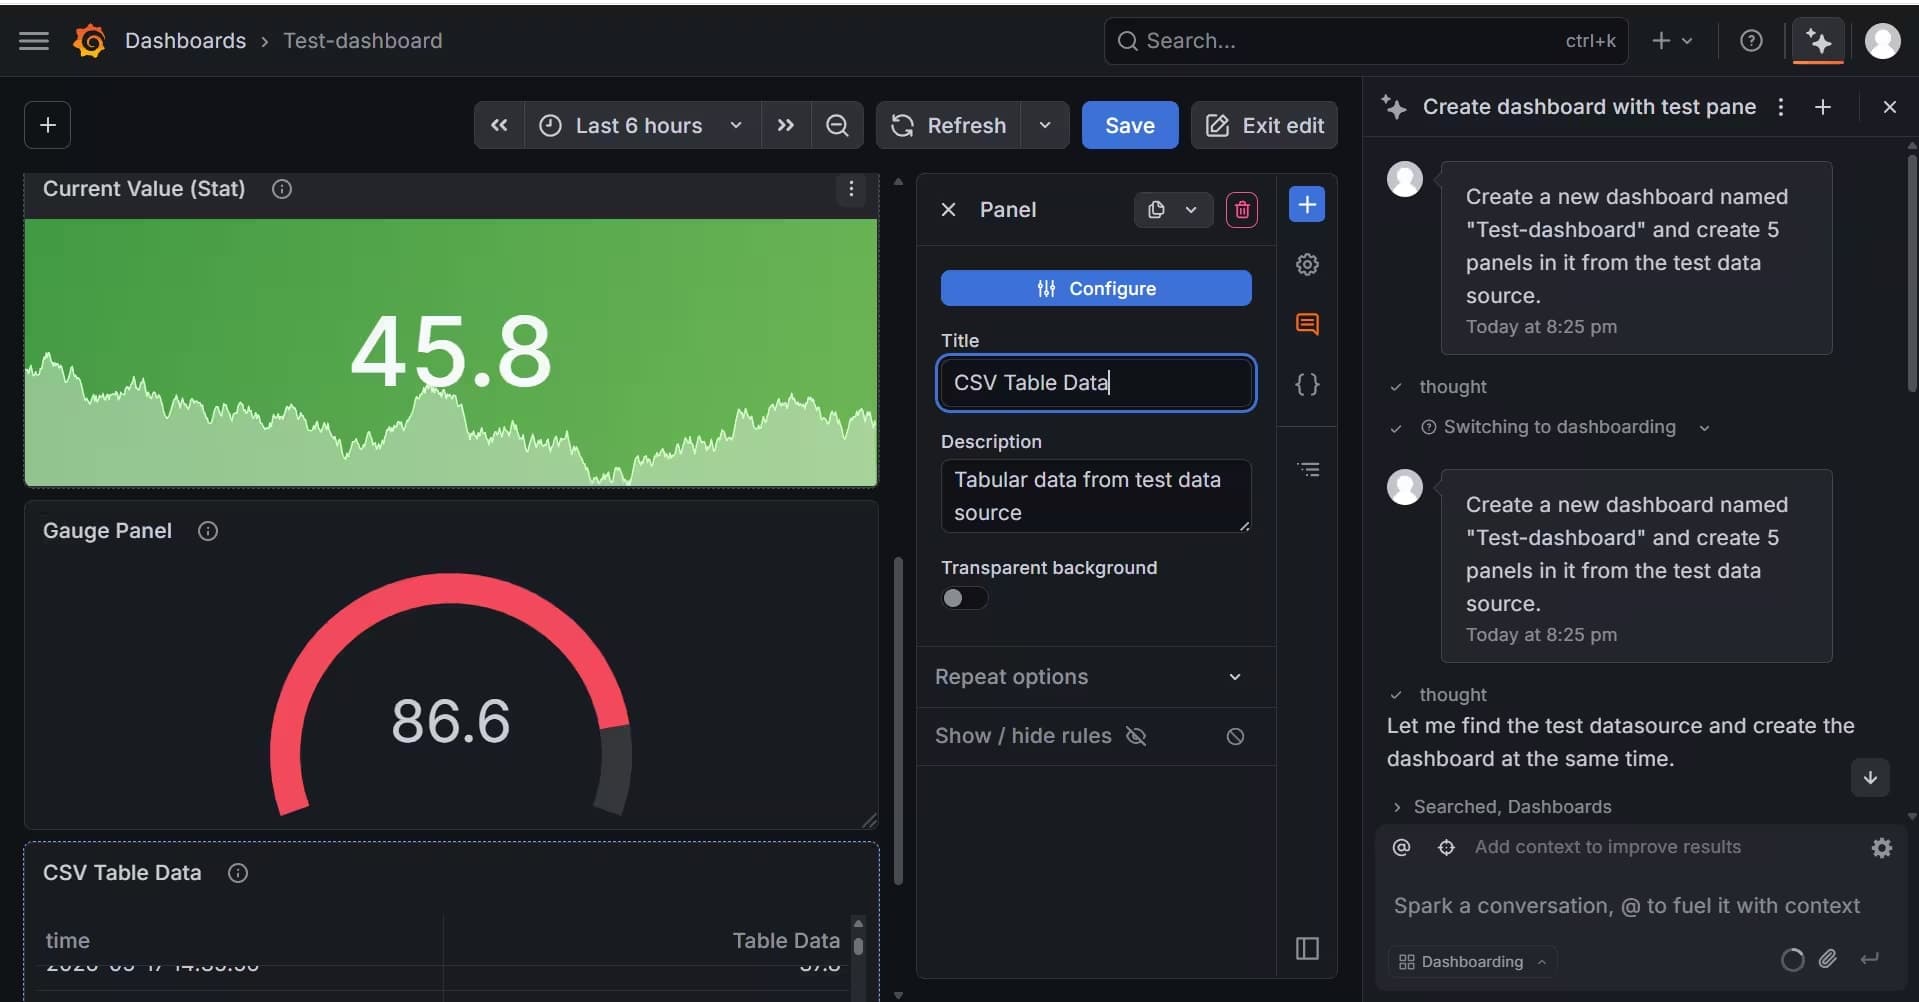Save the dashboard
The height and width of the screenshot is (1002, 1919).
coord(1130,125)
